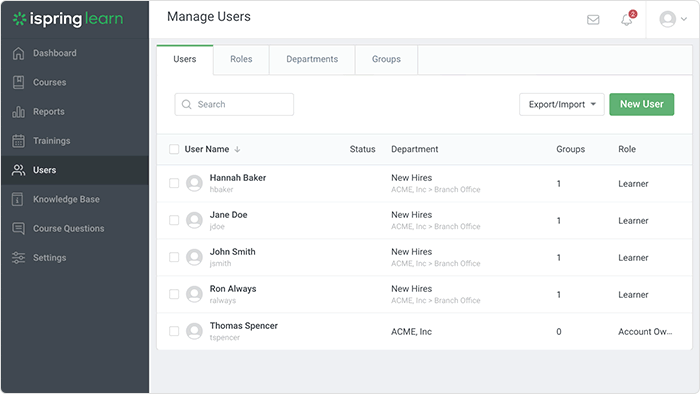
Task: Expand the account menu chevron
Action: click(x=683, y=19)
